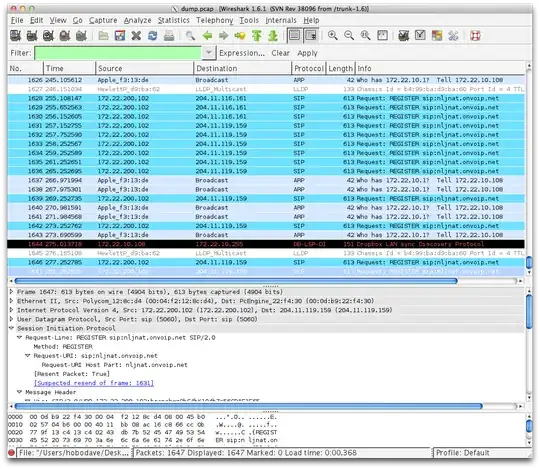Collapse Session Initiation Protocol section
Viewport: 540px width, 469px height.
coord(11,328)
